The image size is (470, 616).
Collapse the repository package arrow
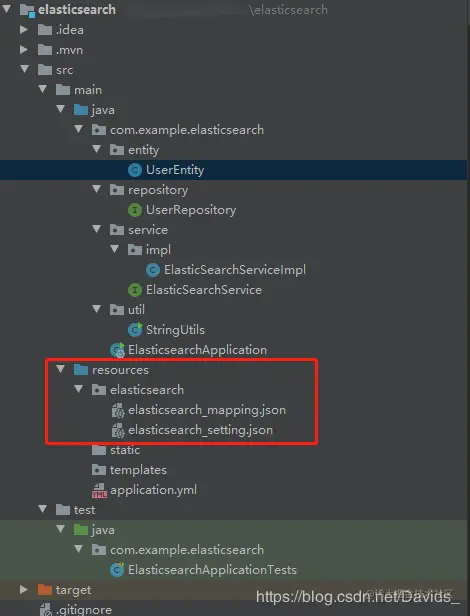coord(97,189)
